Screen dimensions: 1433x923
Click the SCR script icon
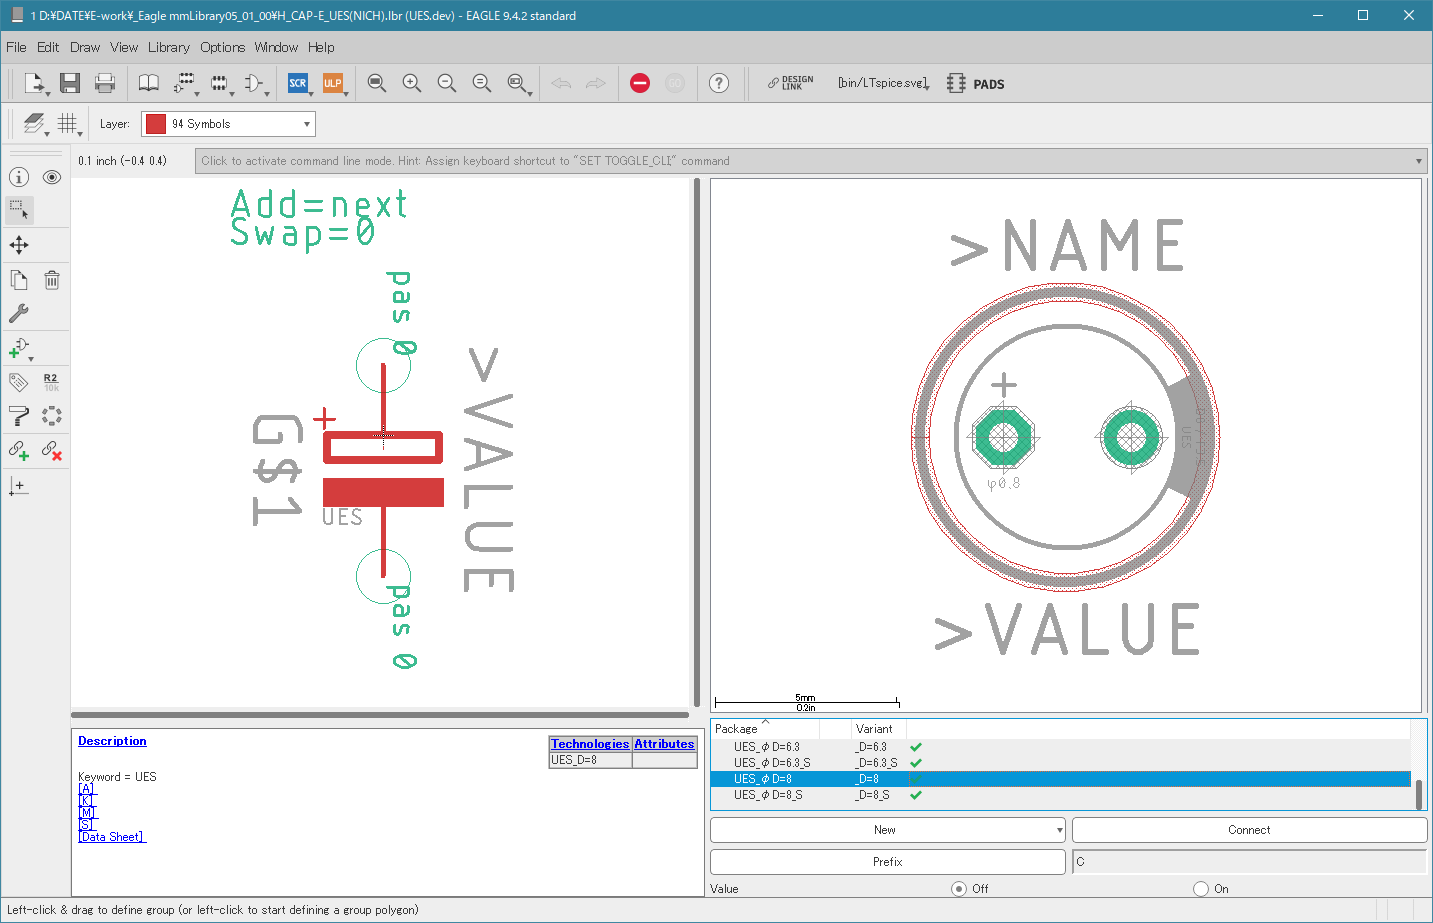pyautogui.click(x=298, y=83)
